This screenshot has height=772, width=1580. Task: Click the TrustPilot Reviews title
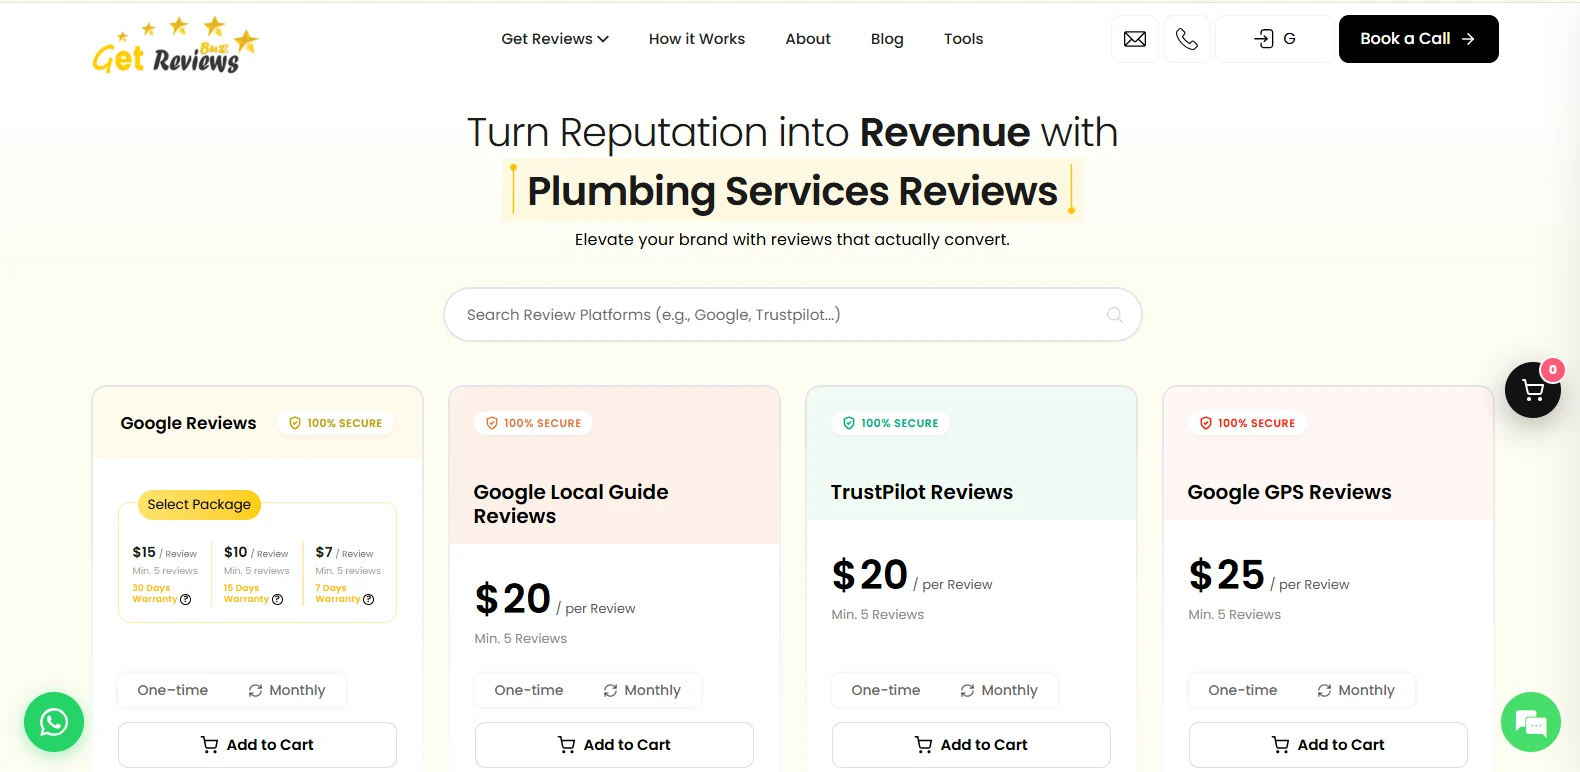pos(922,492)
